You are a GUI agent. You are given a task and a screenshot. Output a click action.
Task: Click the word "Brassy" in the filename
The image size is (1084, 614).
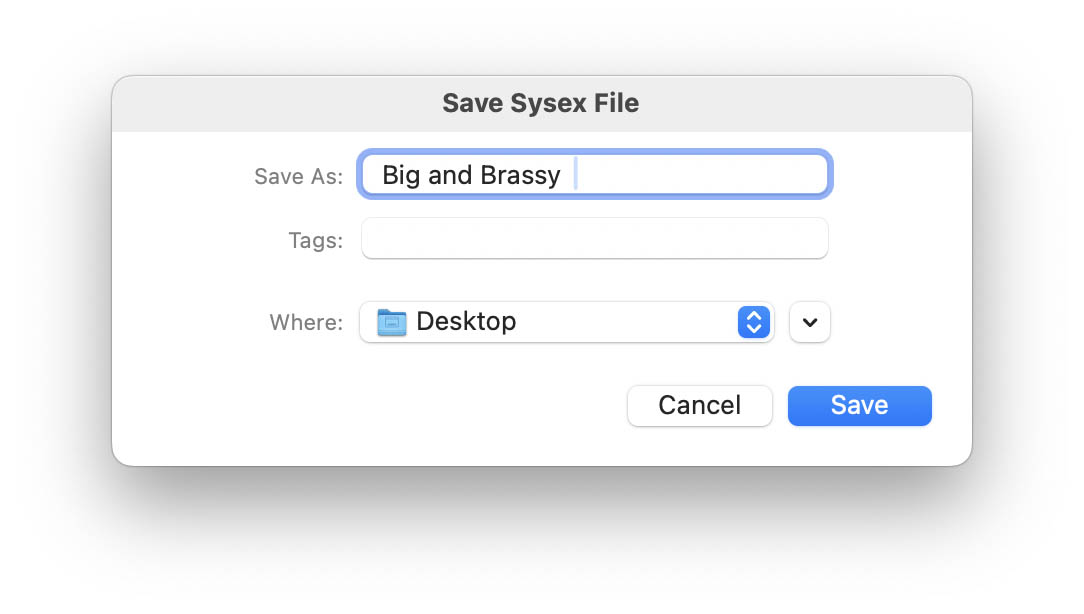(x=520, y=176)
